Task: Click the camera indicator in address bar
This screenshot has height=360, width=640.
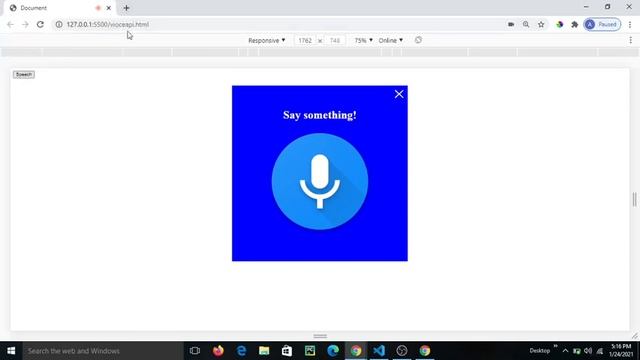Action: 511,24
